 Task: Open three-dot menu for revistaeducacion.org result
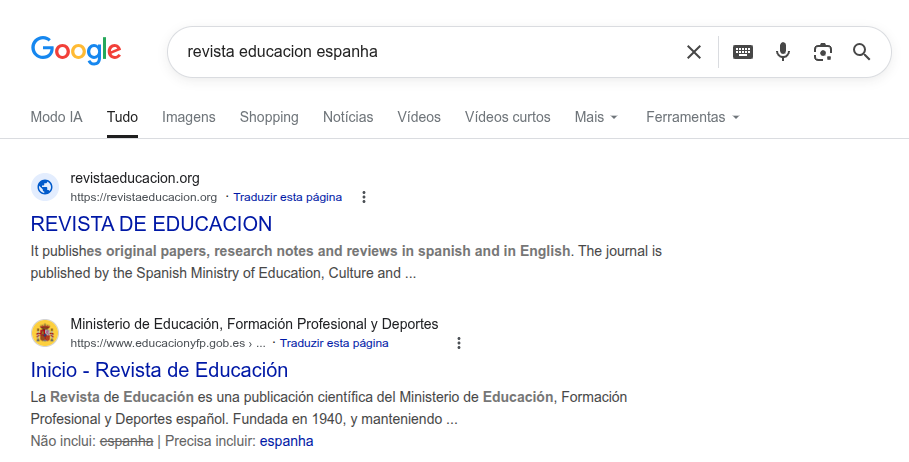364,197
